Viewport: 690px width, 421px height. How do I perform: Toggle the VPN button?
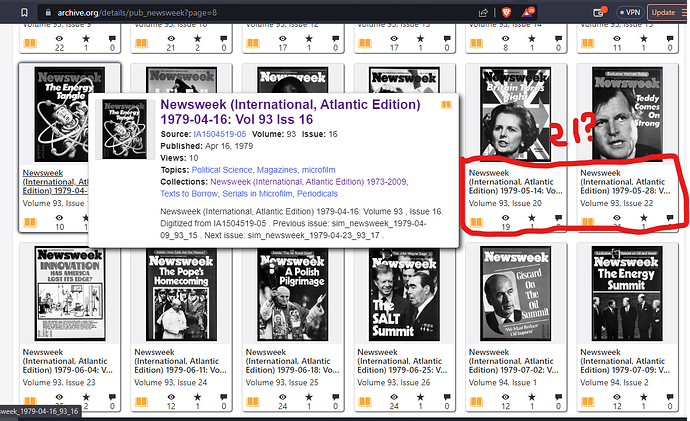pos(630,12)
